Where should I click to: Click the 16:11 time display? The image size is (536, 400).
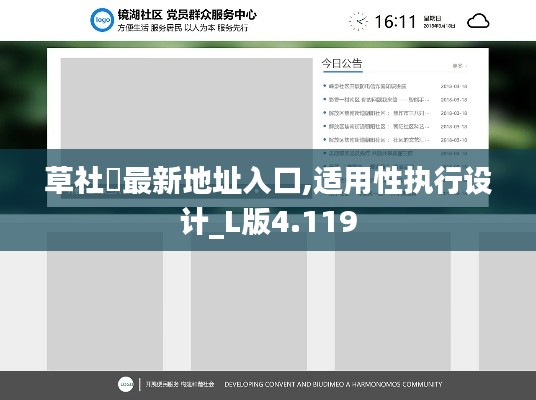(395, 22)
